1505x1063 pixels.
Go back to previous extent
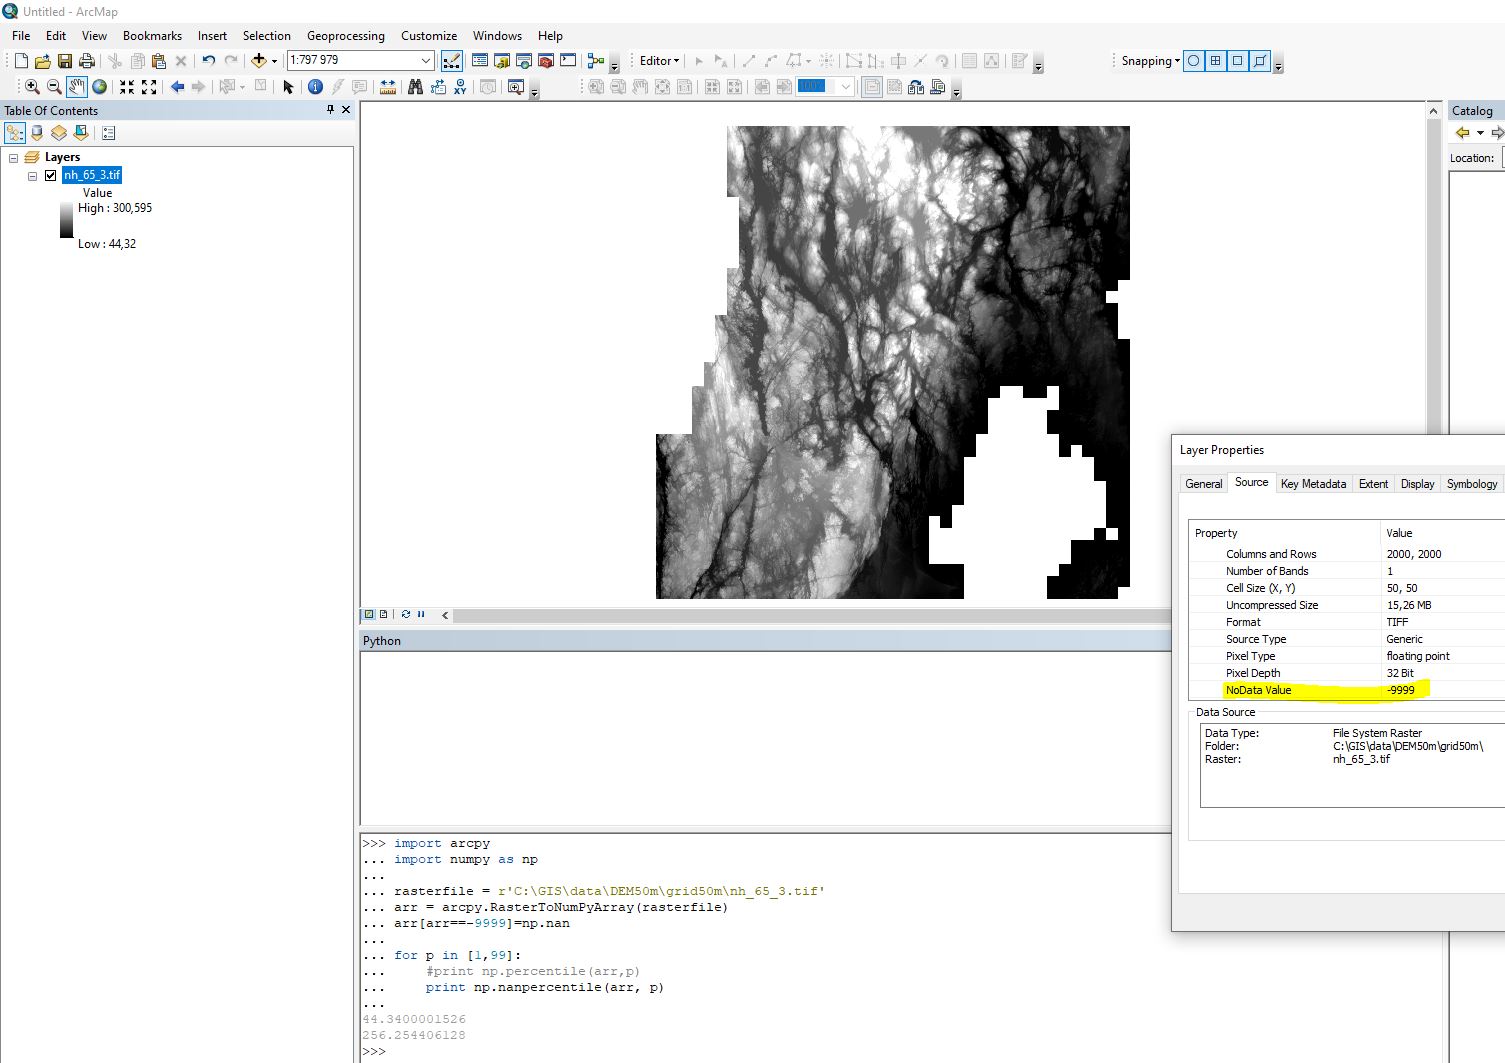point(177,87)
